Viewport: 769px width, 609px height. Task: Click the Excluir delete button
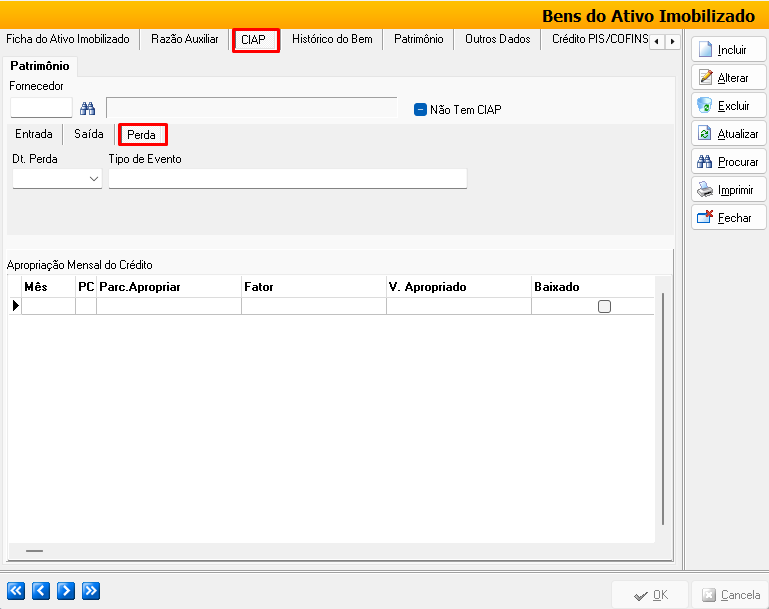[729, 106]
